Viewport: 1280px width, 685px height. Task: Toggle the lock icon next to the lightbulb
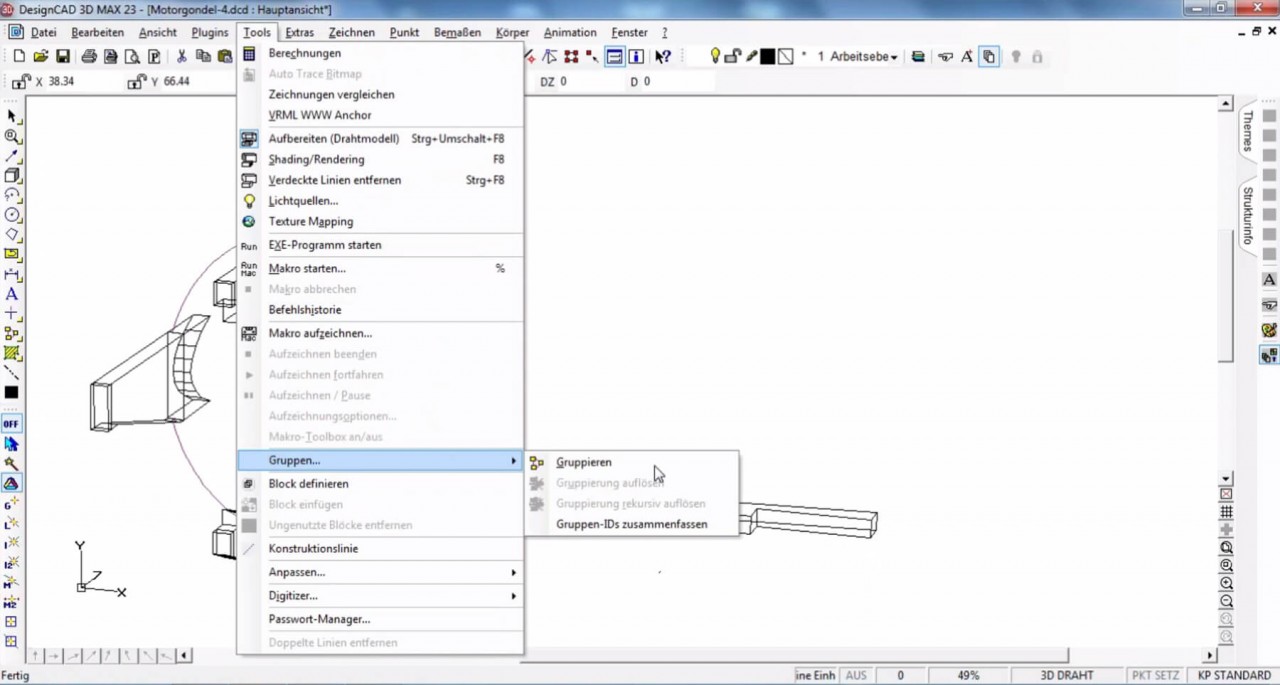(x=732, y=57)
